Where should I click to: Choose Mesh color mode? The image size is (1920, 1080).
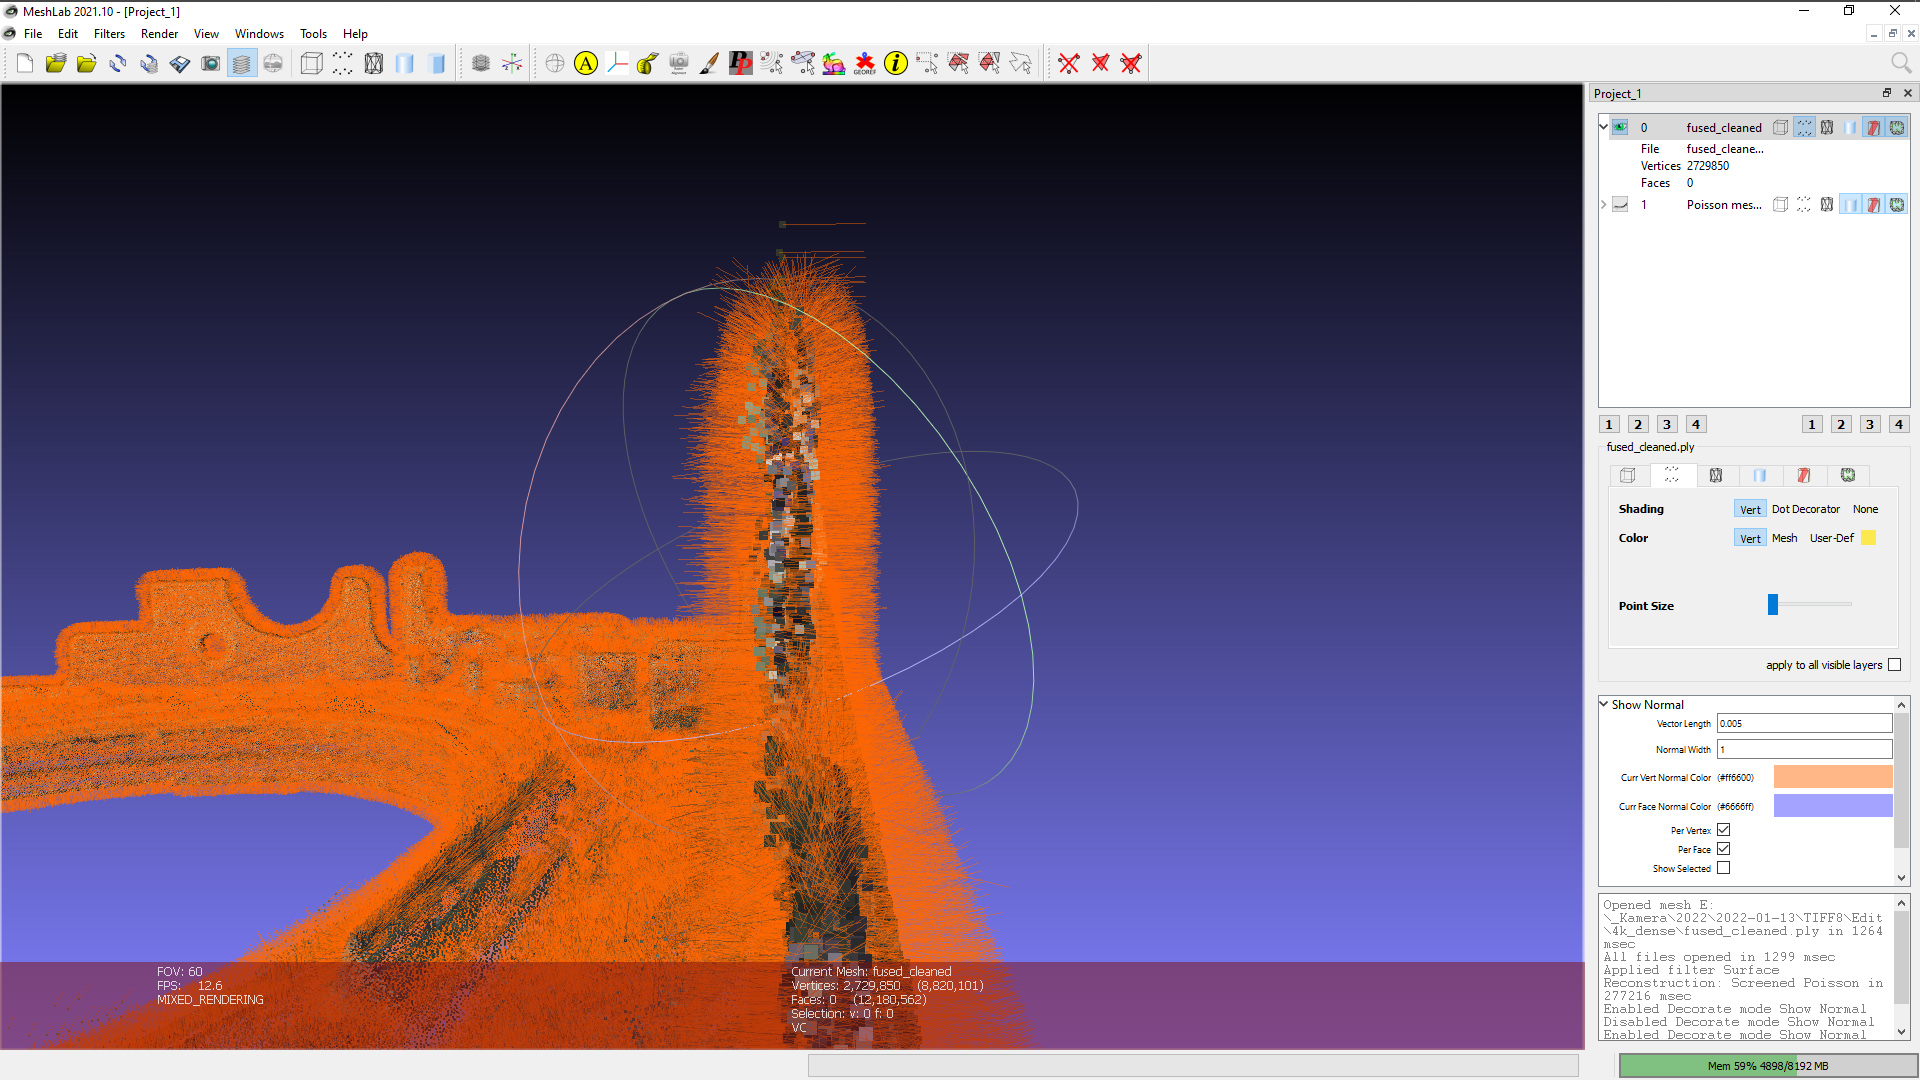[x=1784, y=538]
